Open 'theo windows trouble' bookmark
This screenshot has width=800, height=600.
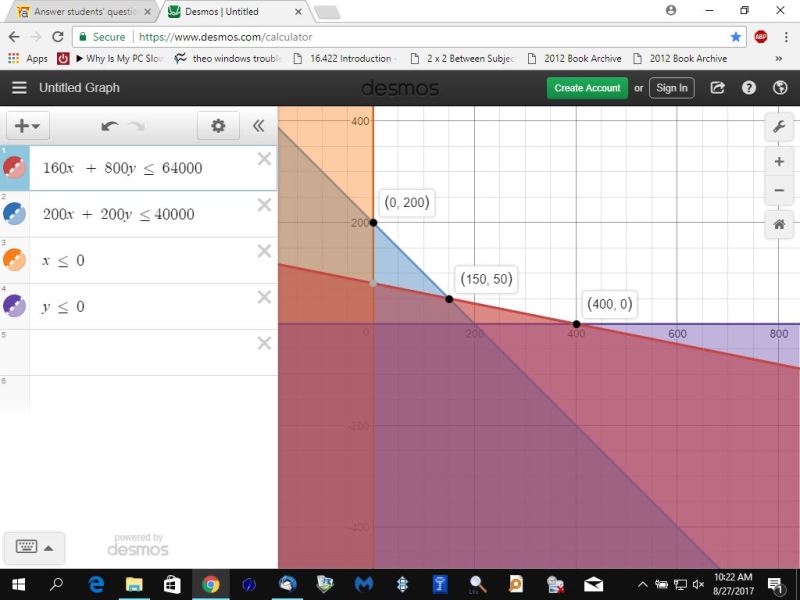[x=228, y=59]
